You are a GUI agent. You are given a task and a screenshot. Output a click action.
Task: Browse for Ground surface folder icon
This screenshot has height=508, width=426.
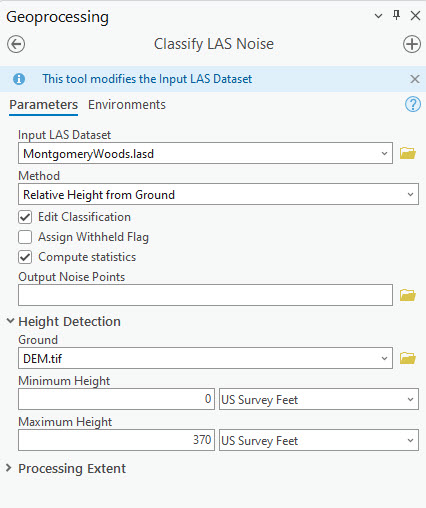(x=407, y=358)
